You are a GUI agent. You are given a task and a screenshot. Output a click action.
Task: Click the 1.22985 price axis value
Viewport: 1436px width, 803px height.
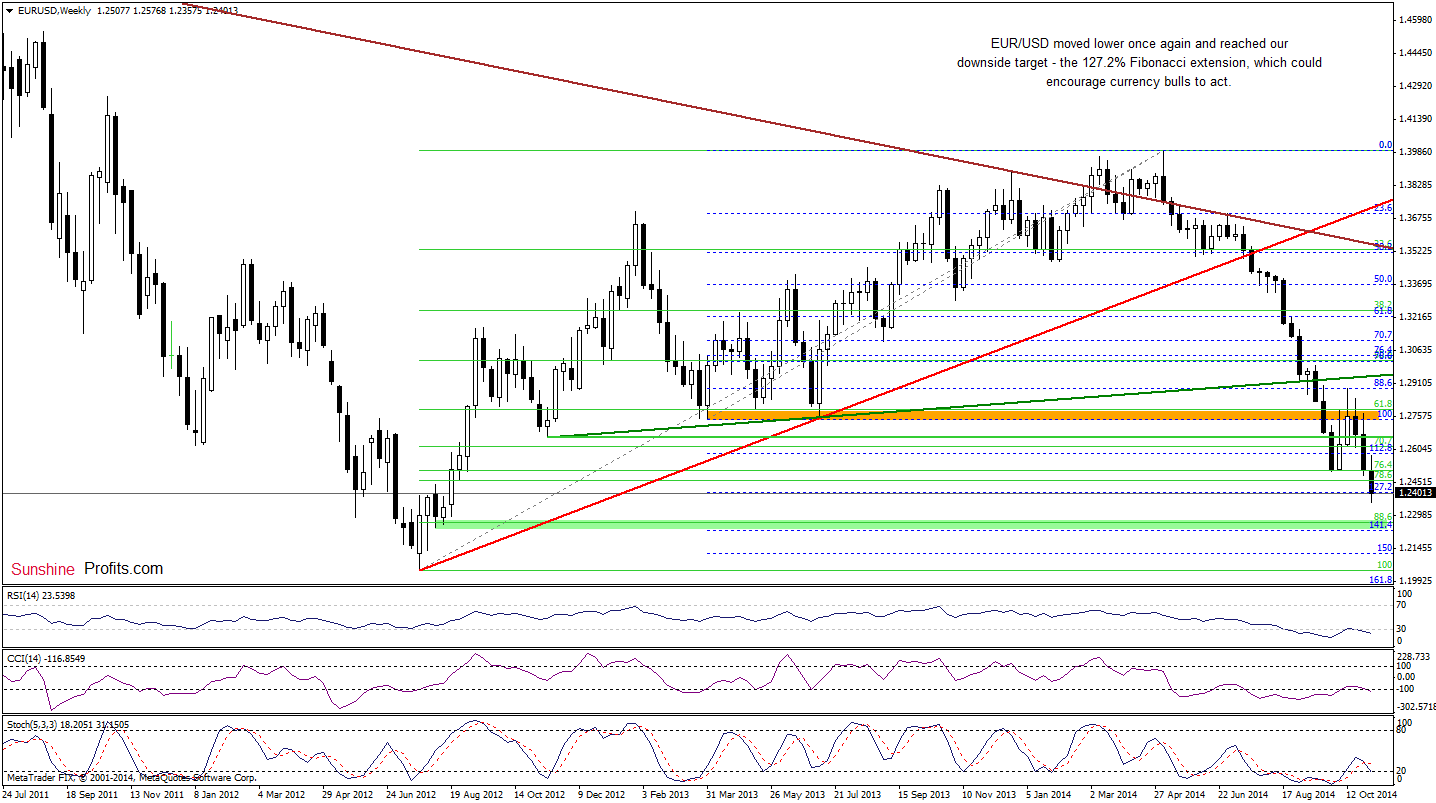tap(1416, 514)
